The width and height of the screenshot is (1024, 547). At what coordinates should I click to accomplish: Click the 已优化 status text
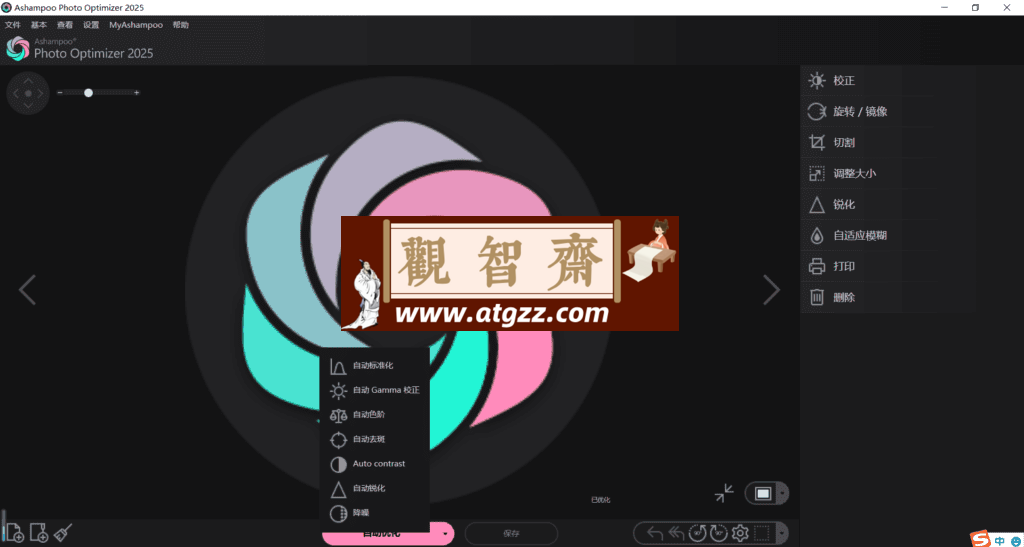[600, 500]
